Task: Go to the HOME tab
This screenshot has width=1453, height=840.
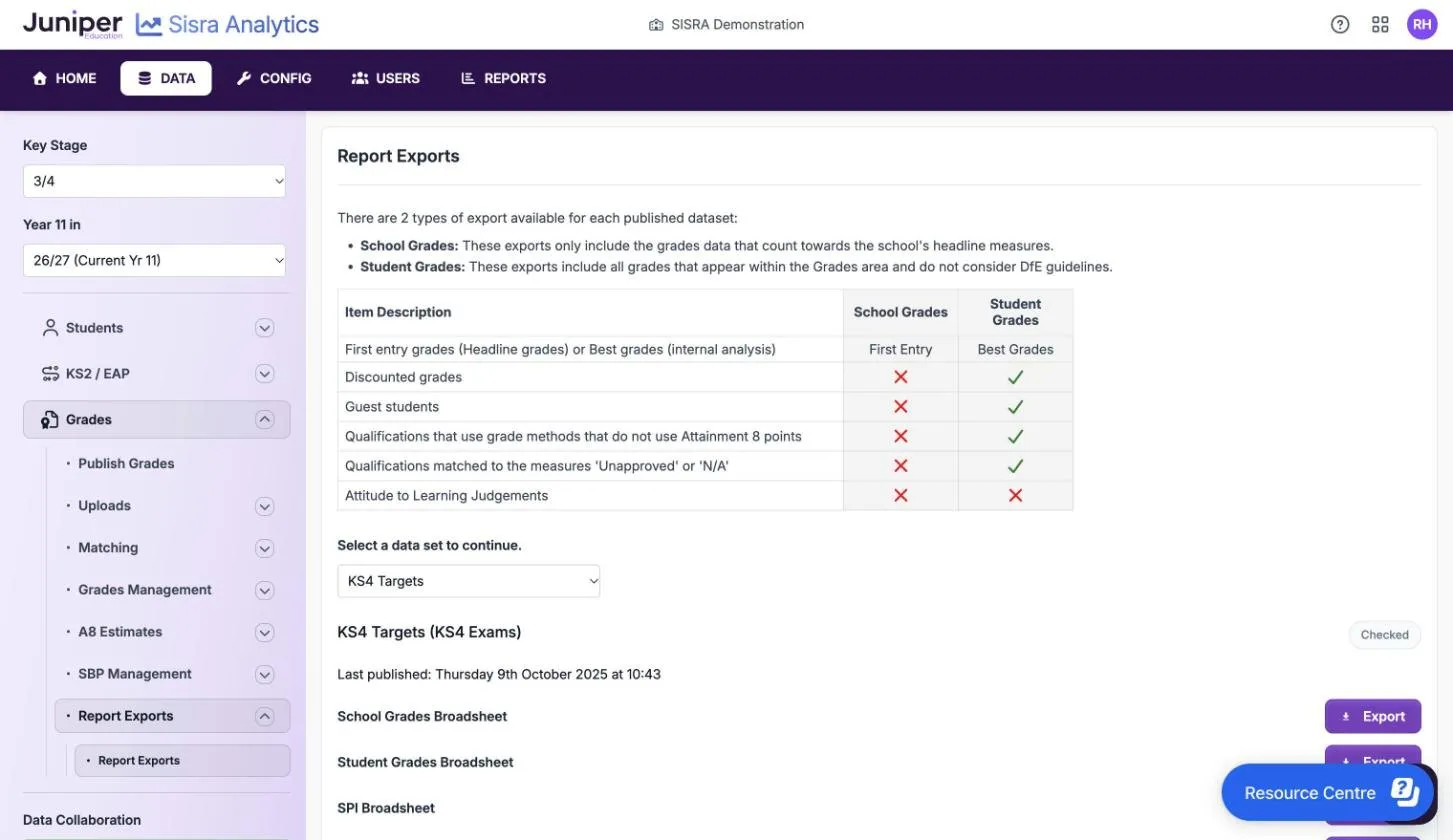Action: pos(64,78)
